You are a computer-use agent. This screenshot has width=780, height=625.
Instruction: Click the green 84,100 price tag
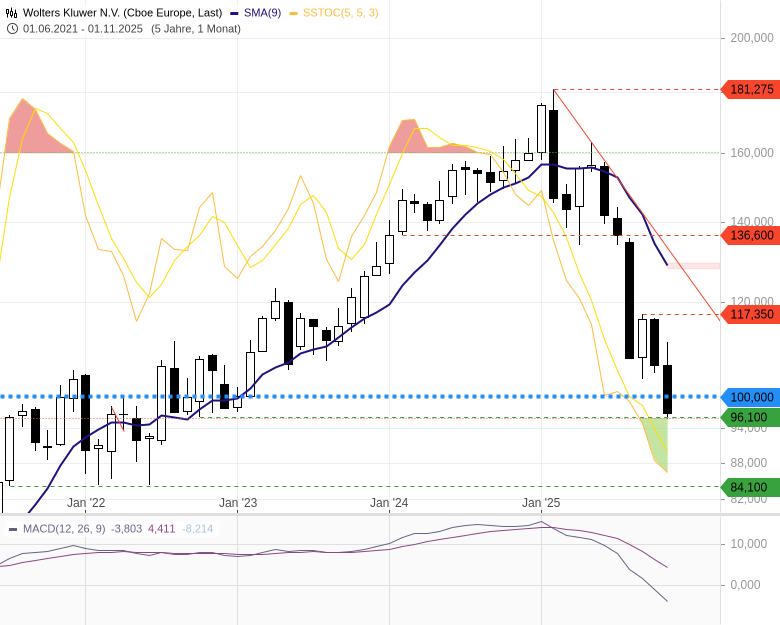[750, 487]
